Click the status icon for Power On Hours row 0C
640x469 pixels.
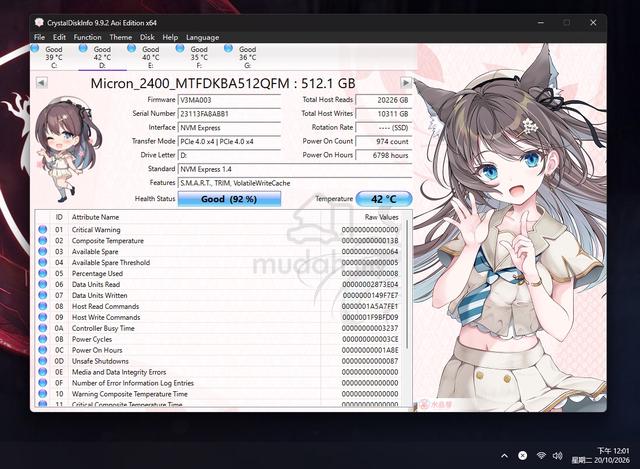click(42, 350)
